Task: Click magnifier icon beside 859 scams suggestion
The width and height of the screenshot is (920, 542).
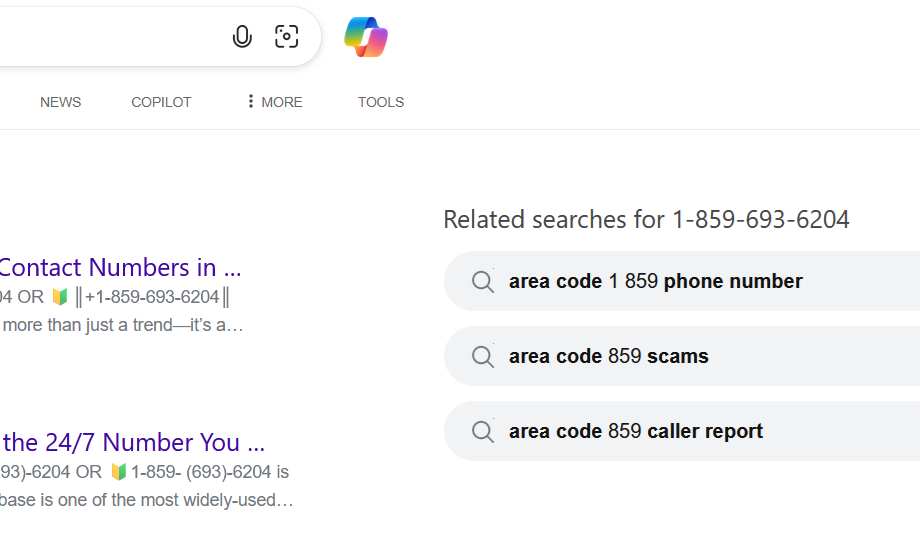Action: (483, 357)
